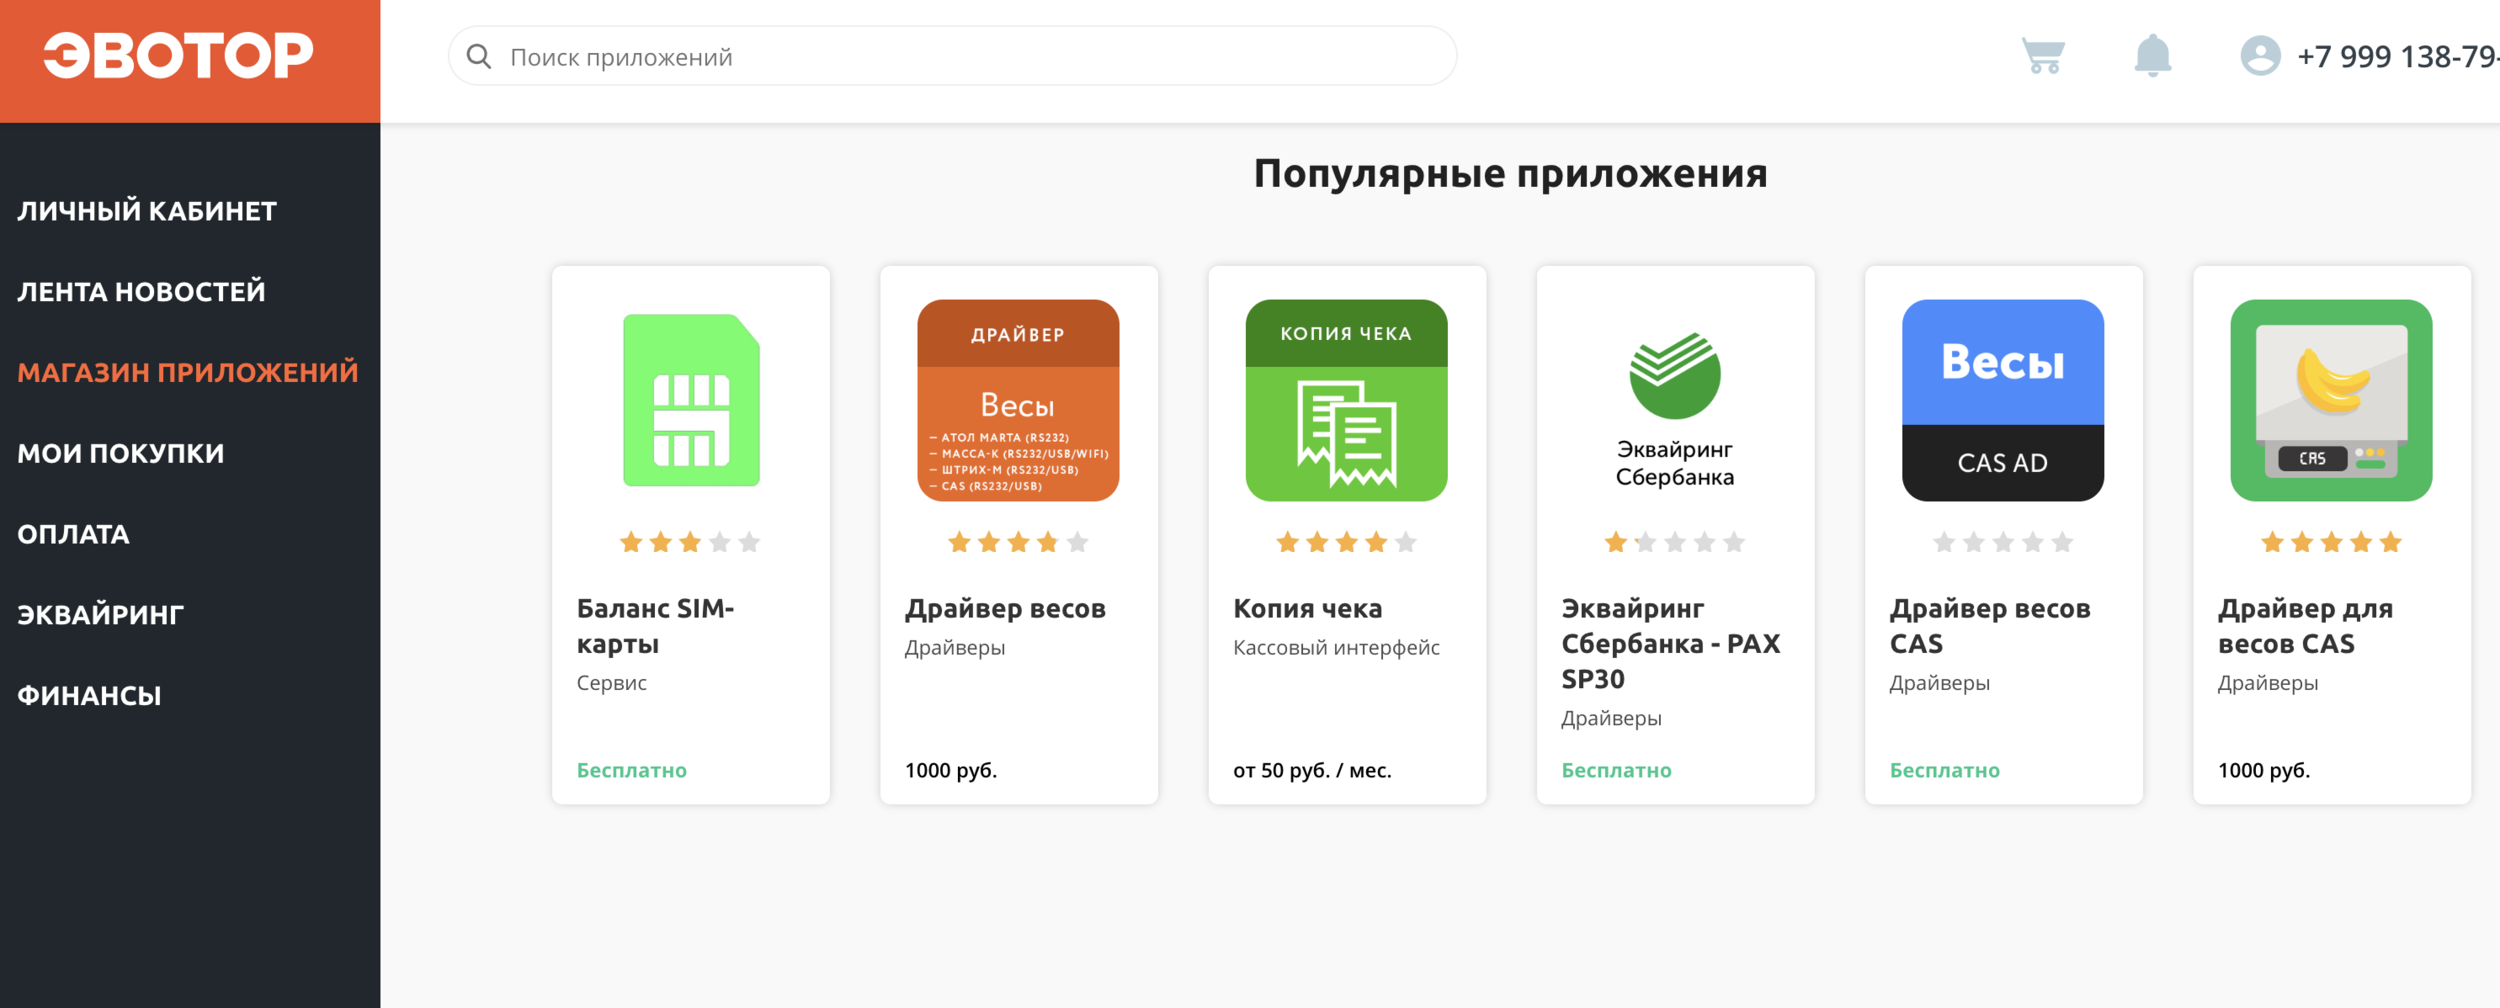The image size is (2500, 1008).
Task: Click Драйверы label under Эквайринг Сбербанка
Action: point(1611,719)
